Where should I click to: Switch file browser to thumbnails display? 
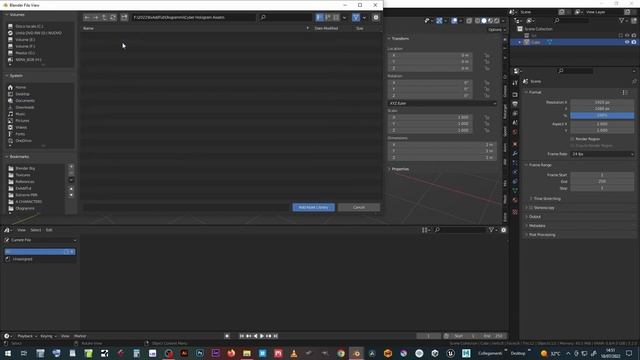(336, 18)
